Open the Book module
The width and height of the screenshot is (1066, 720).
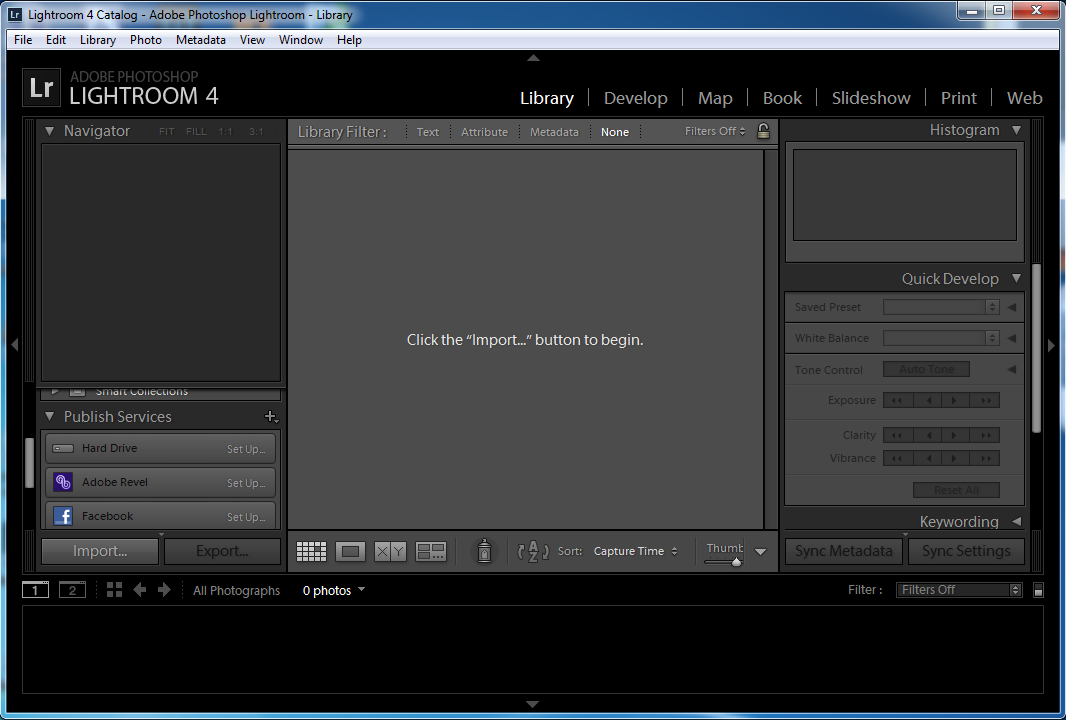(783, 98)
